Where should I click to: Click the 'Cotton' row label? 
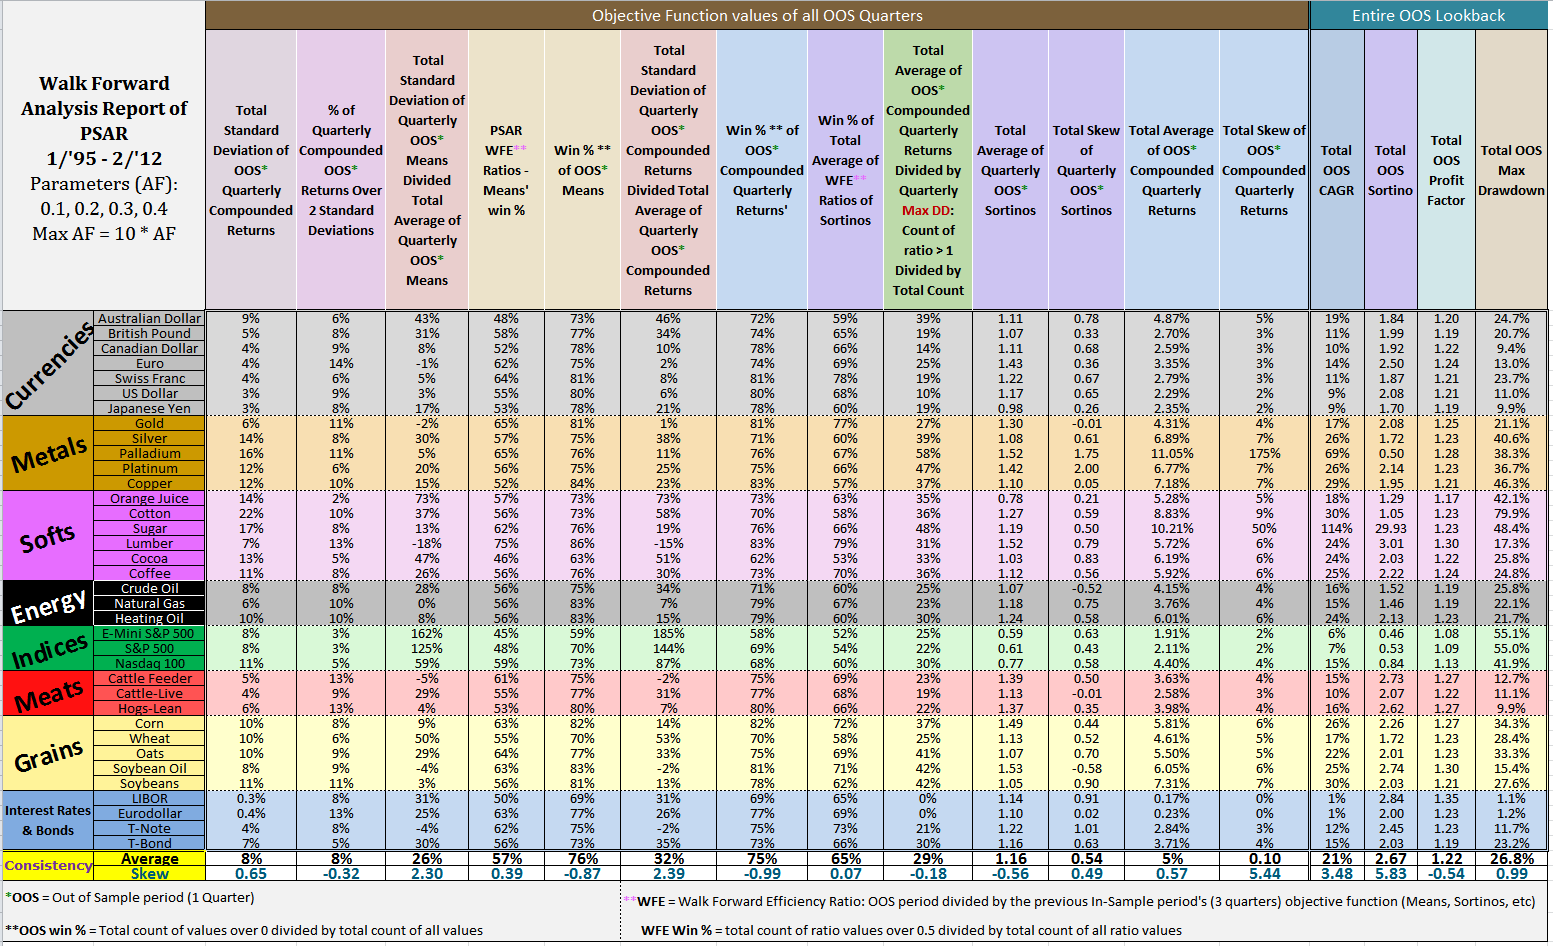coord(149,513)
